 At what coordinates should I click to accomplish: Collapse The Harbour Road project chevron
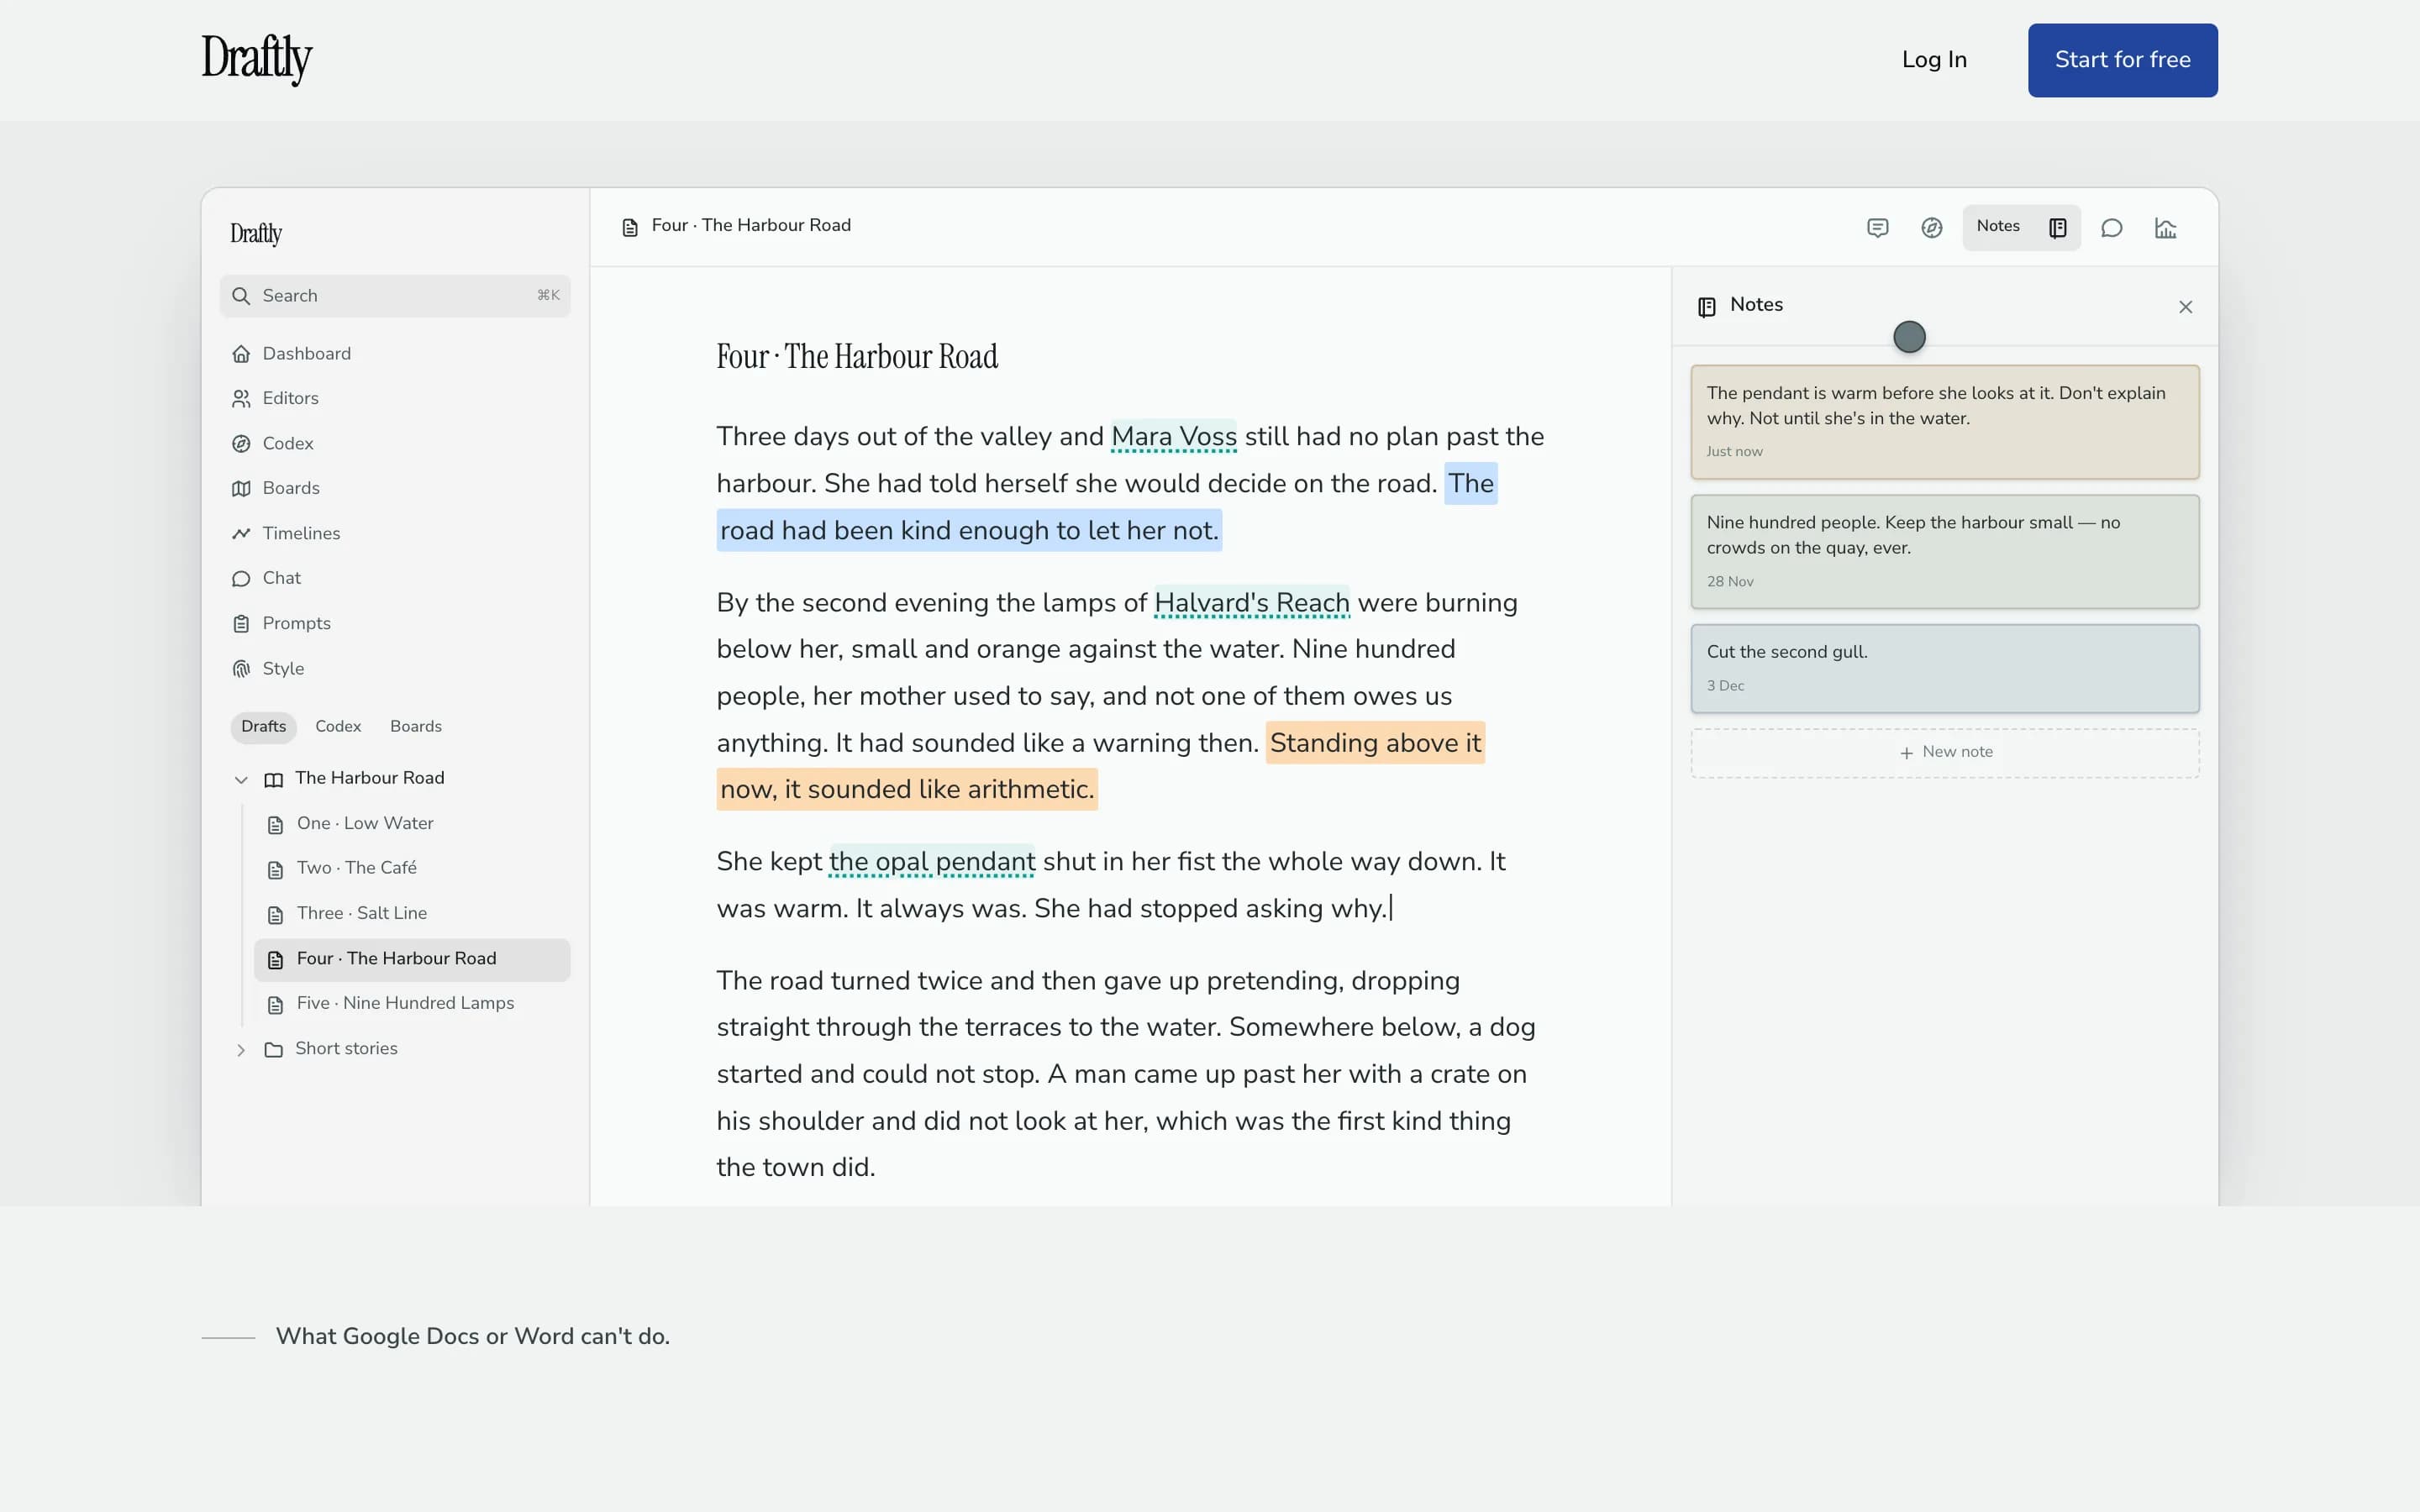click(241, 780)
